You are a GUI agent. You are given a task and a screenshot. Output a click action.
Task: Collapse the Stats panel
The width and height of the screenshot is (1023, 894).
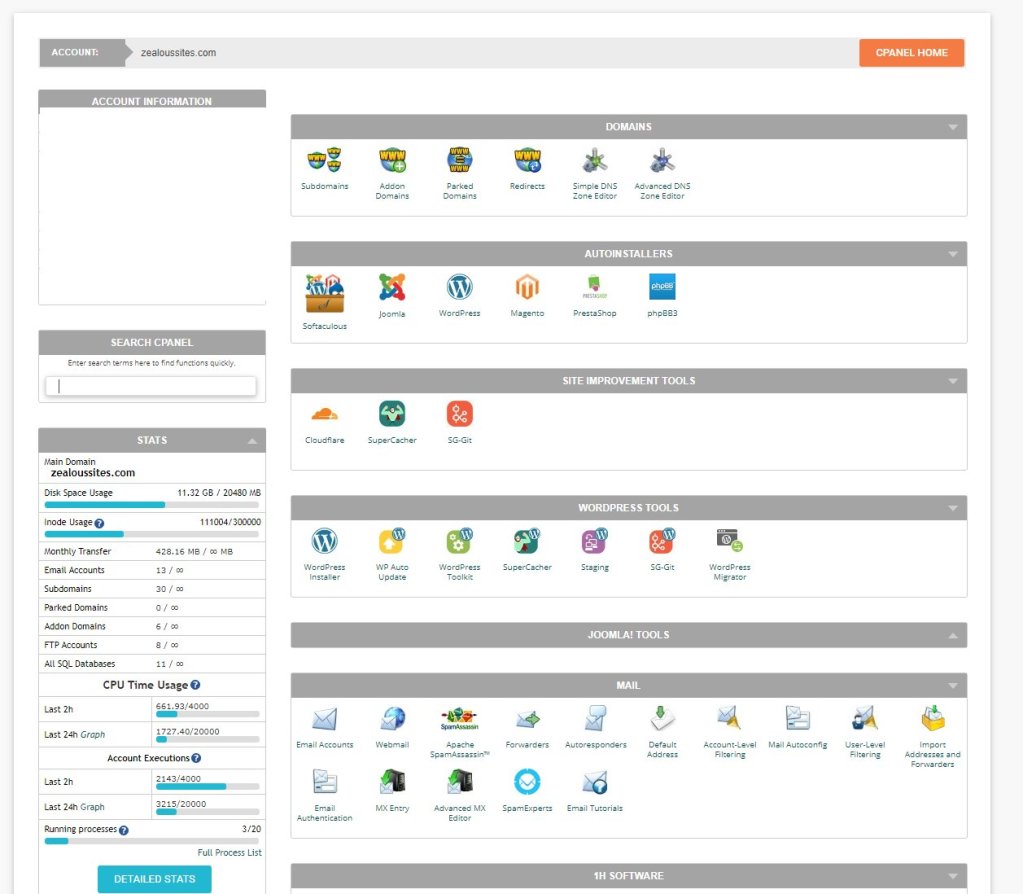(252, 441)
